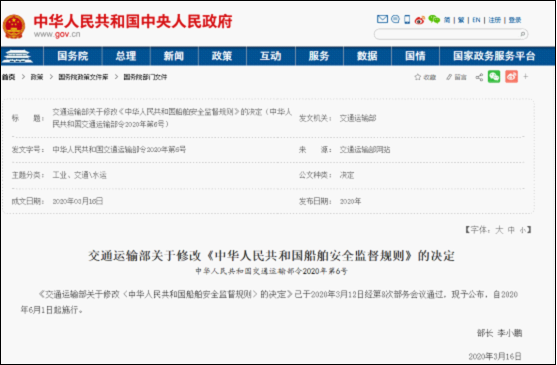Open the 政策 navigation tab
The width and height of the screenshot is (557, 365).
pyautogui.click(x=222, y=56)
